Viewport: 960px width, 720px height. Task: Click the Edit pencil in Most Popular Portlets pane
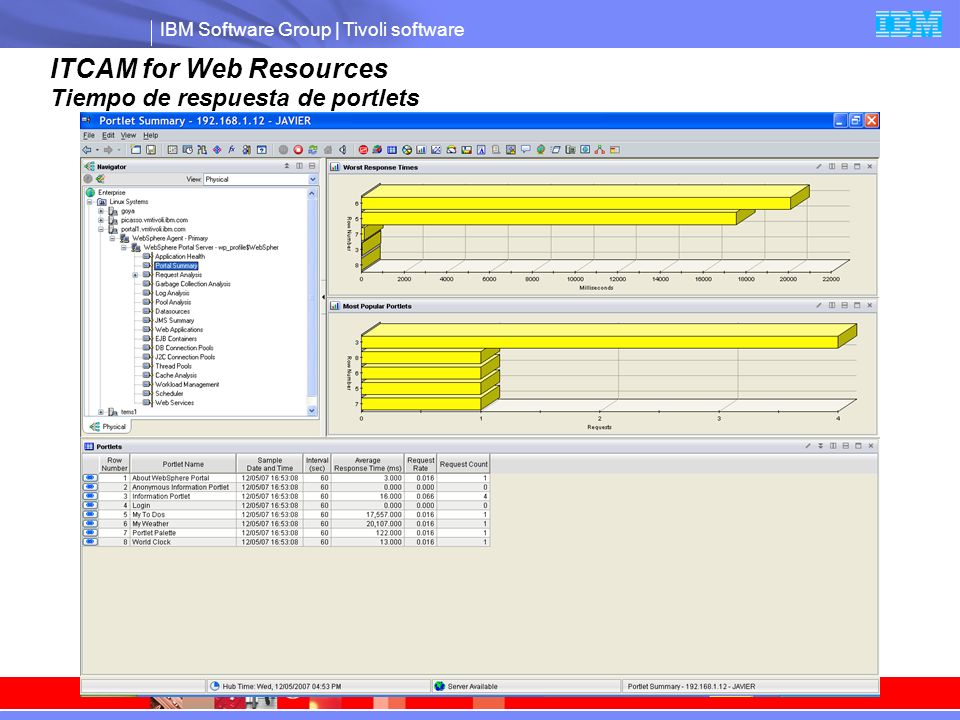coord(819,306)
